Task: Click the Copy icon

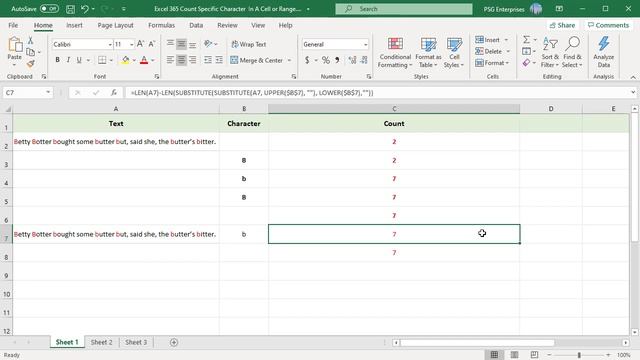Action: point(30,52)
